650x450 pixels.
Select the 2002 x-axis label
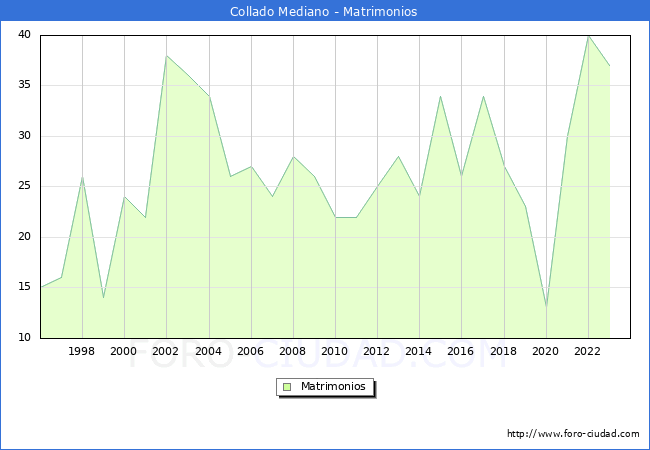click(x=165, y=351)
